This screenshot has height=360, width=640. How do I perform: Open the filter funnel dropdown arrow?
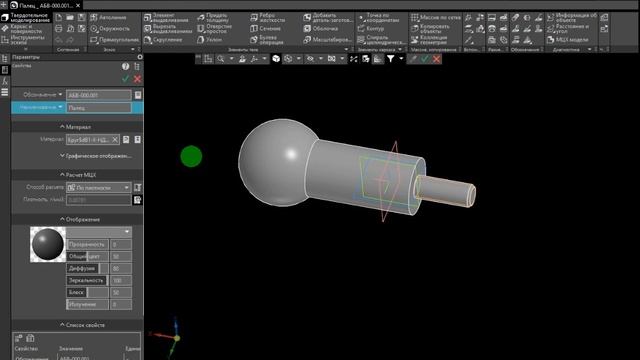pyautogui.click(x=401, y=59)
